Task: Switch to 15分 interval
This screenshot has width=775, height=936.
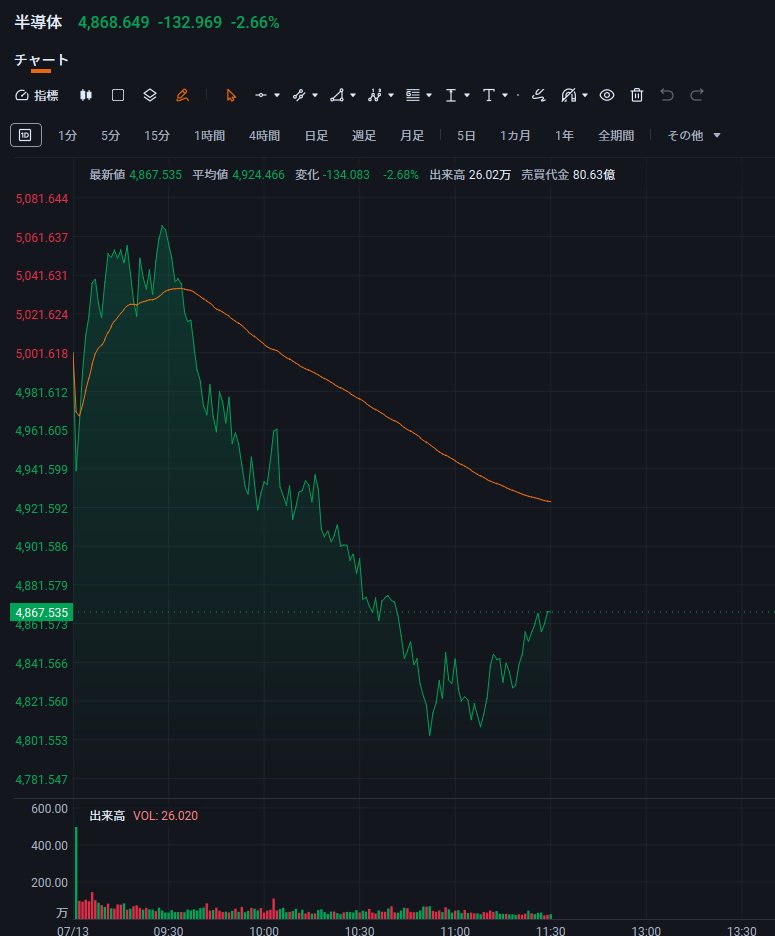Action: (157, 136)
